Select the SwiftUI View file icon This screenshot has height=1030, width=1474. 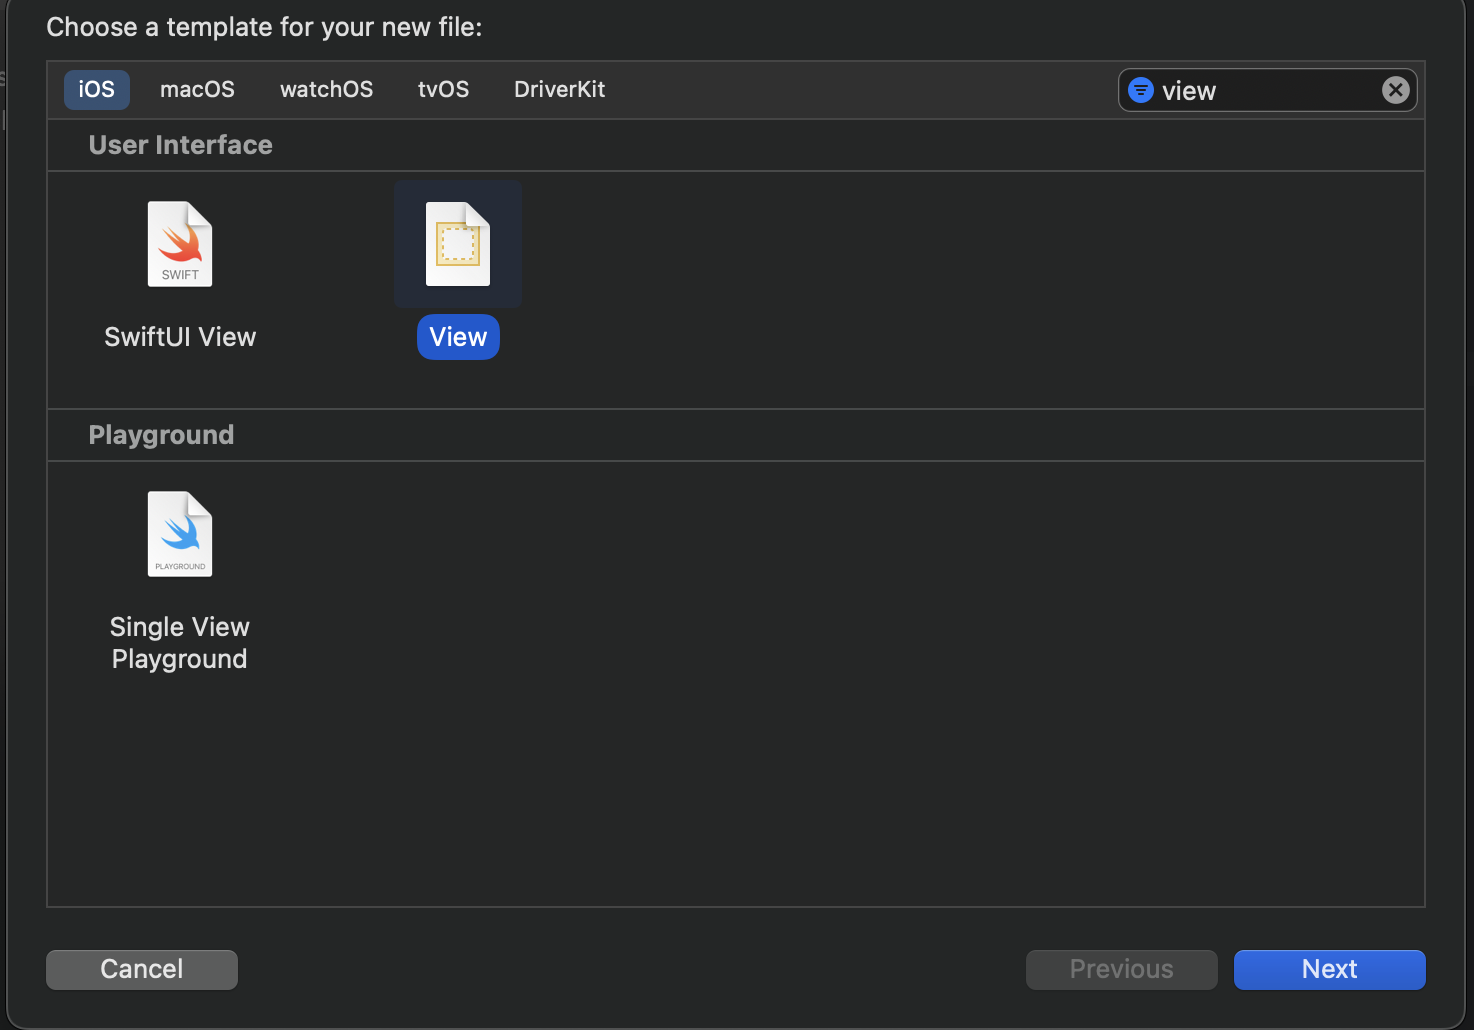pyautogui.click(x=180, y=244)
